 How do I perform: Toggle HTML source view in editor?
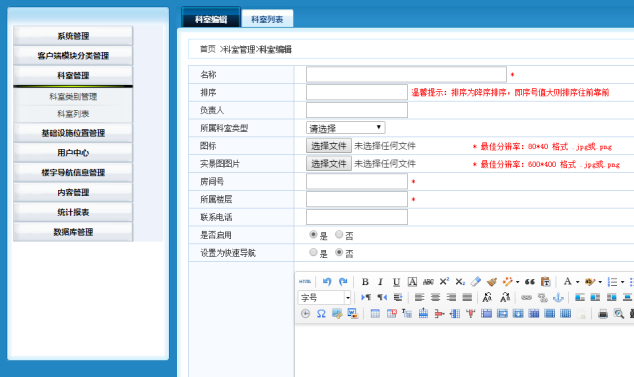click(x=305, y=282)
